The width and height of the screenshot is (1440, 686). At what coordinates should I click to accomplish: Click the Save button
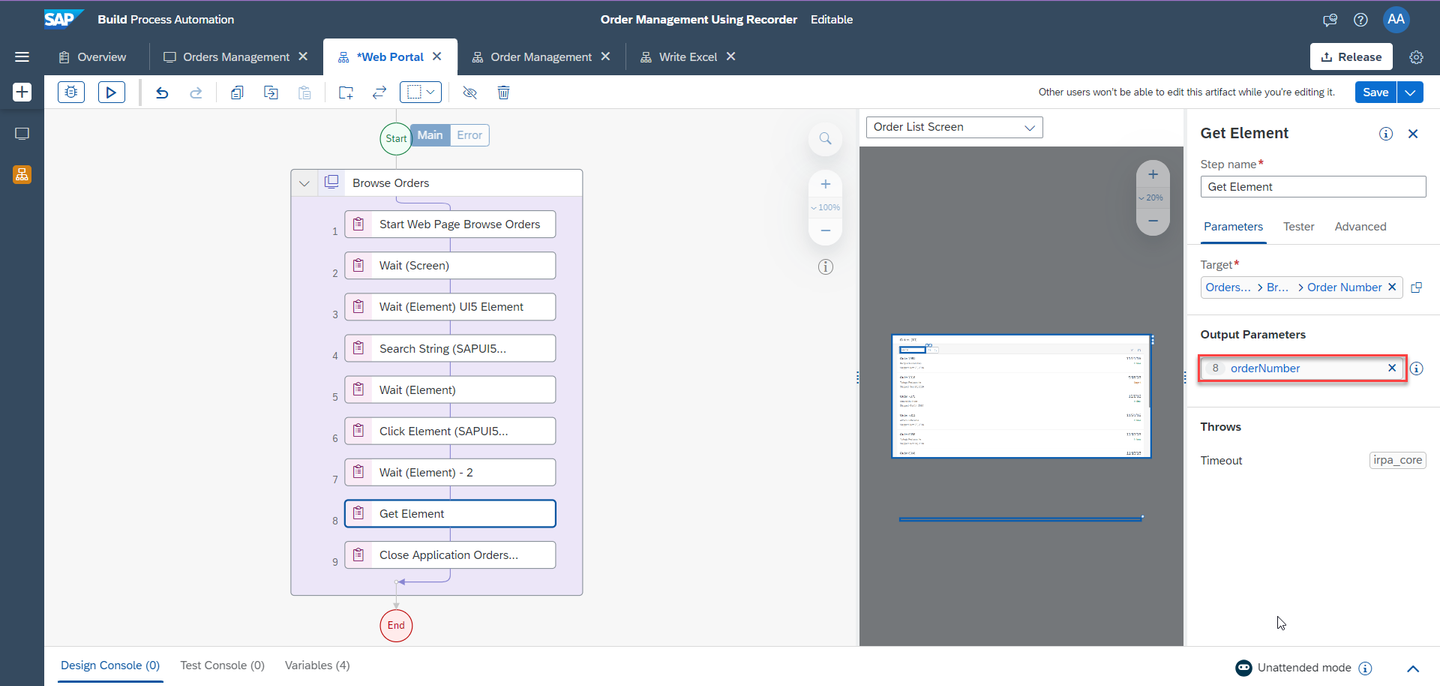(1376, 92)
